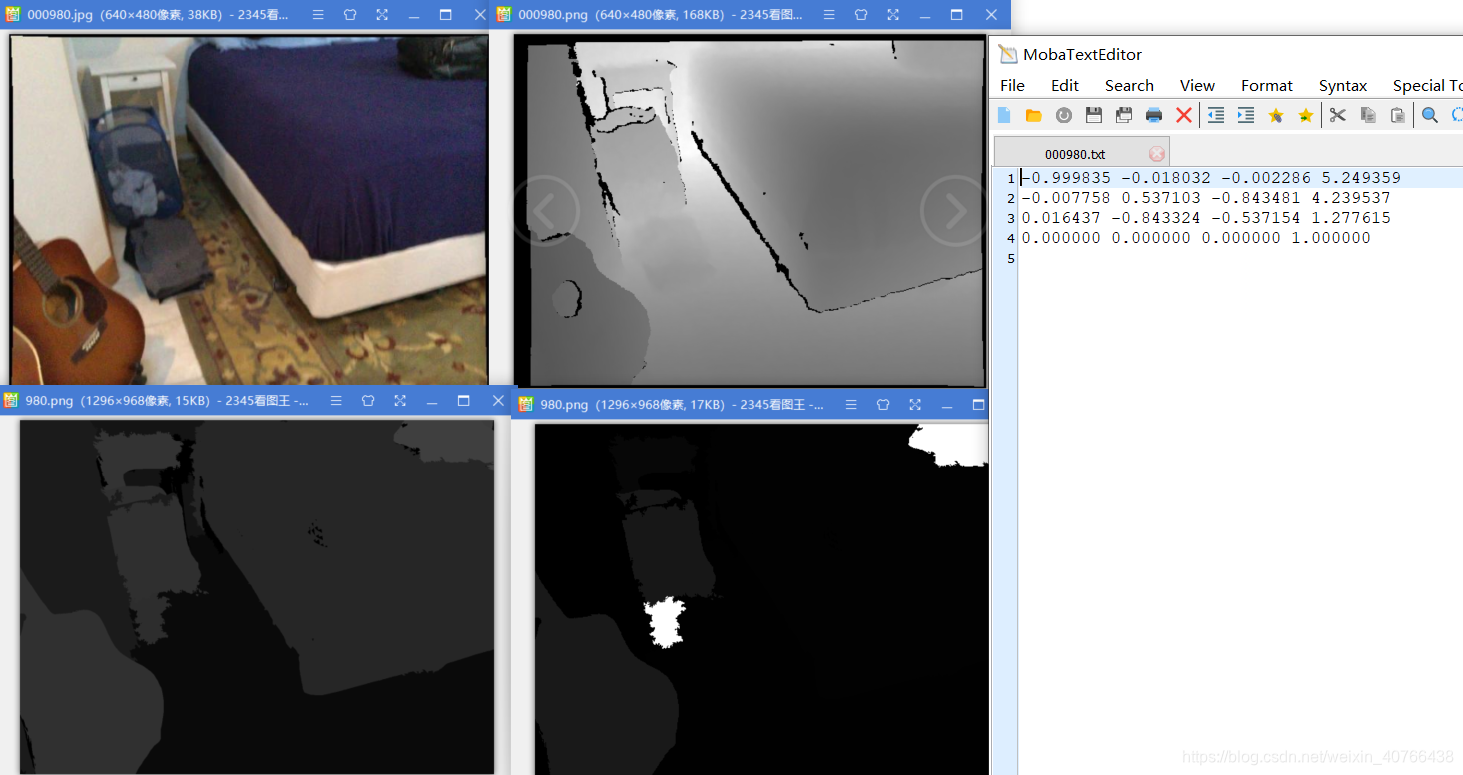Screen dimensions: 1463x775
Task: Click the fullscreen icon in the 17KB 980.png viewer
Action: [x=915, y=404]
